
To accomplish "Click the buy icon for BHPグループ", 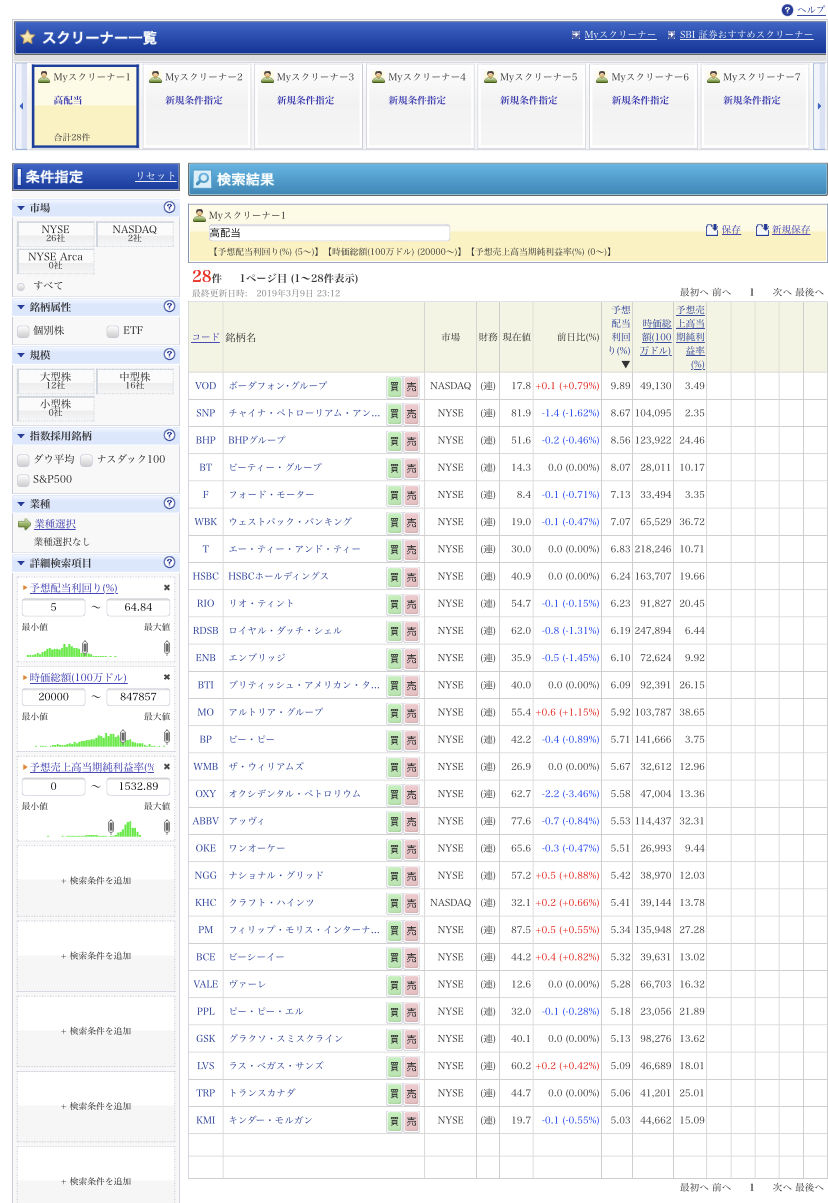I will 394,440.
